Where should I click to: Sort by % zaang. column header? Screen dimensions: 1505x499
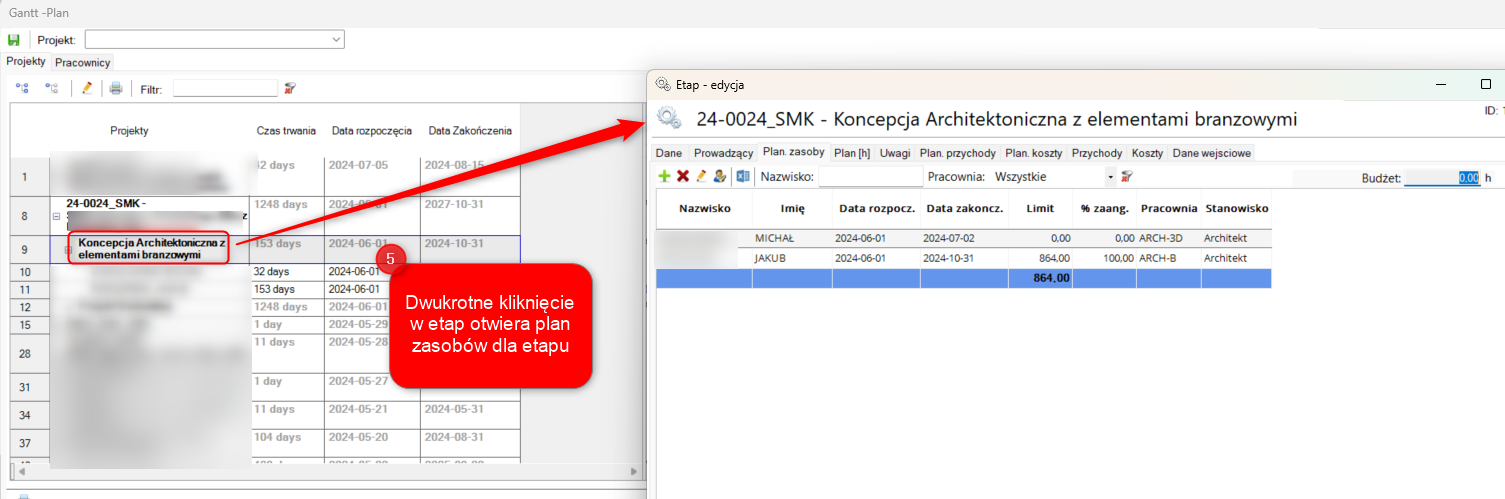[x=1105, y=209]
